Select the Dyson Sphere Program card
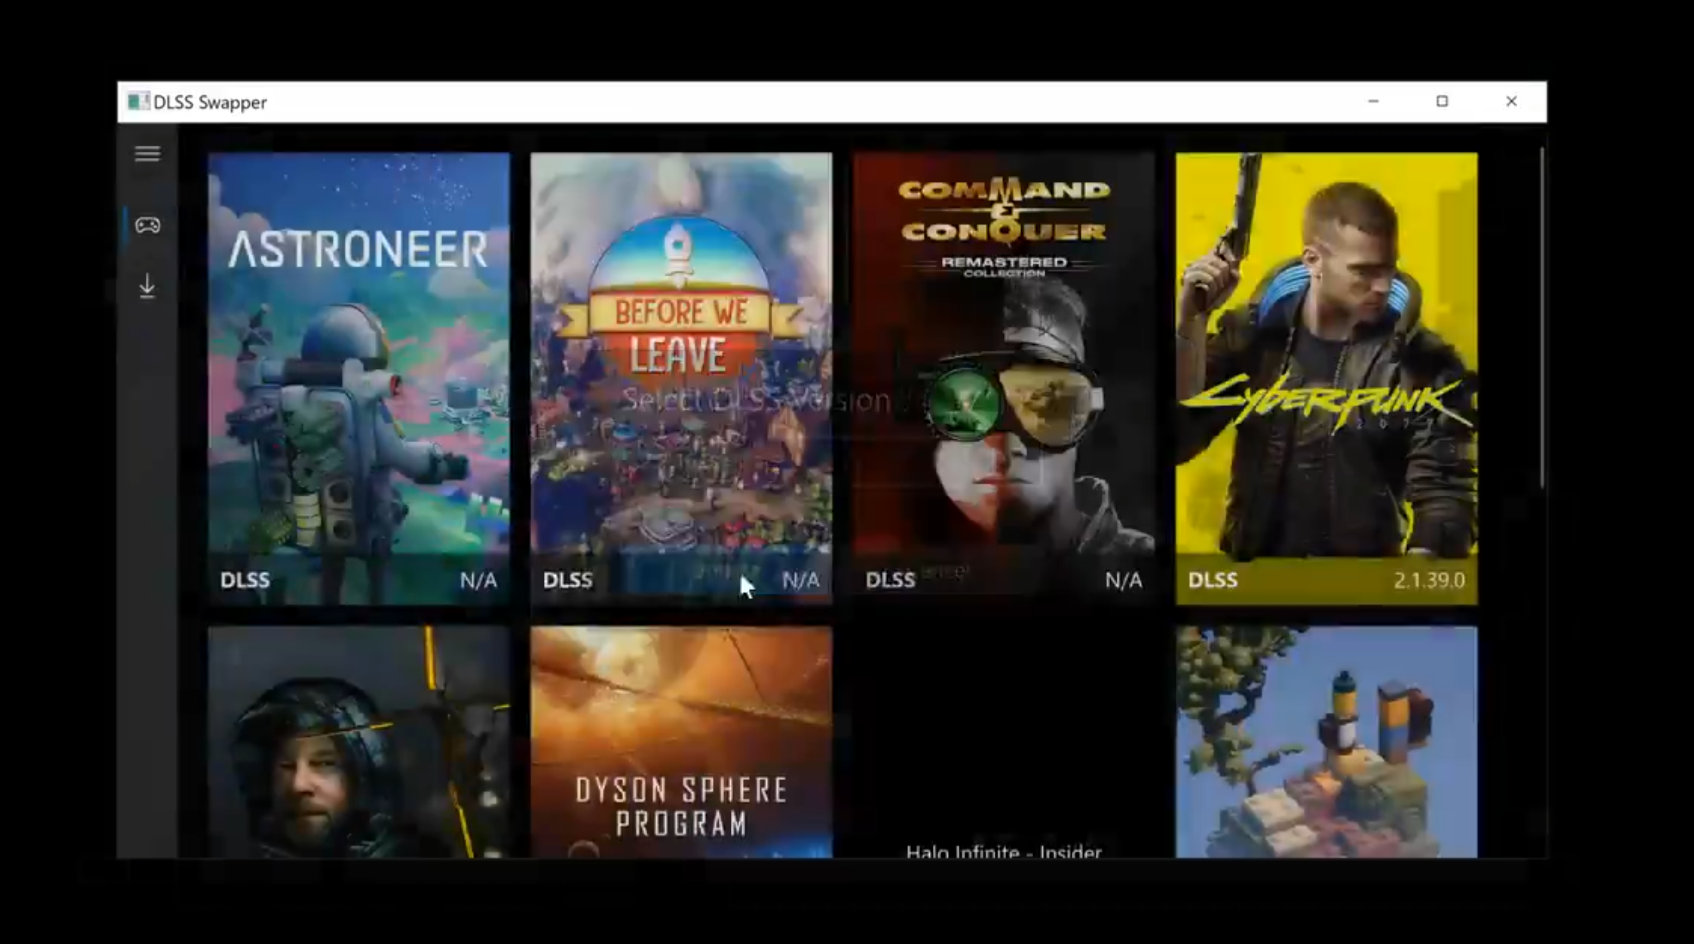 click(681, 742)
